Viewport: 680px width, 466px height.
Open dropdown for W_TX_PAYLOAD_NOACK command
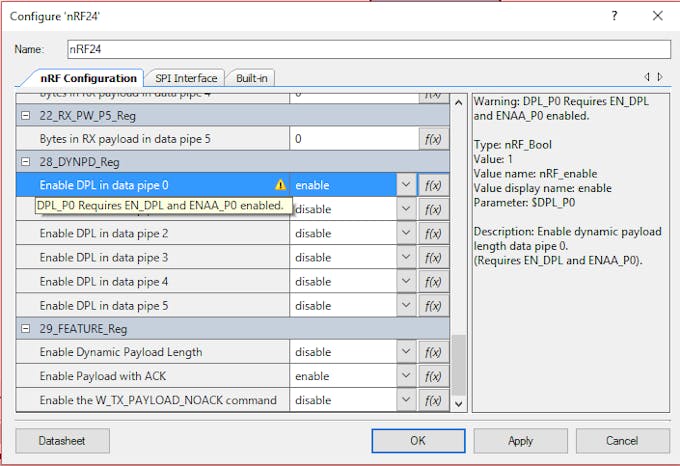[406, 400]
